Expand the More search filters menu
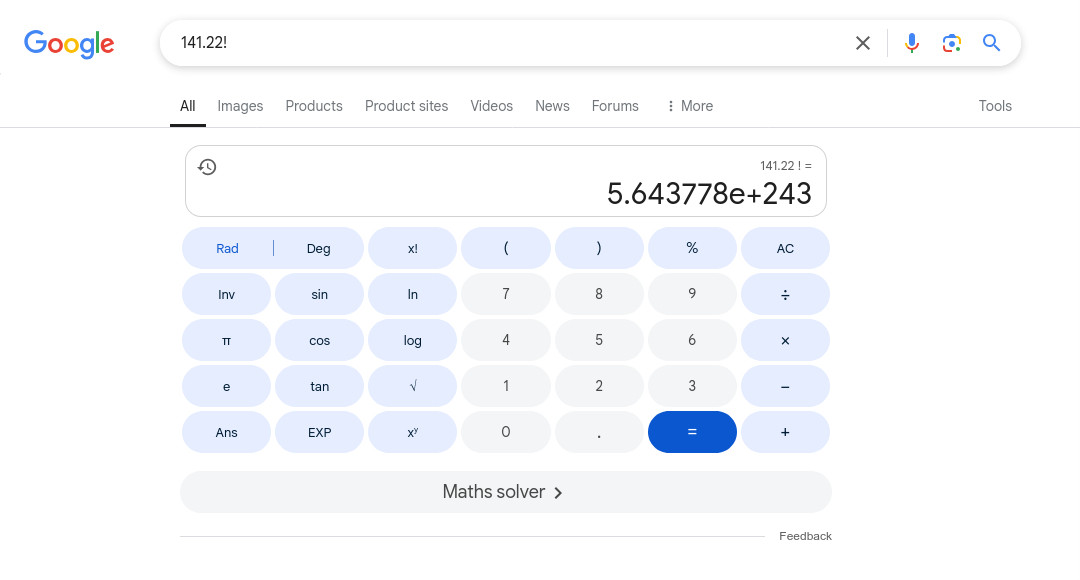 689,106
